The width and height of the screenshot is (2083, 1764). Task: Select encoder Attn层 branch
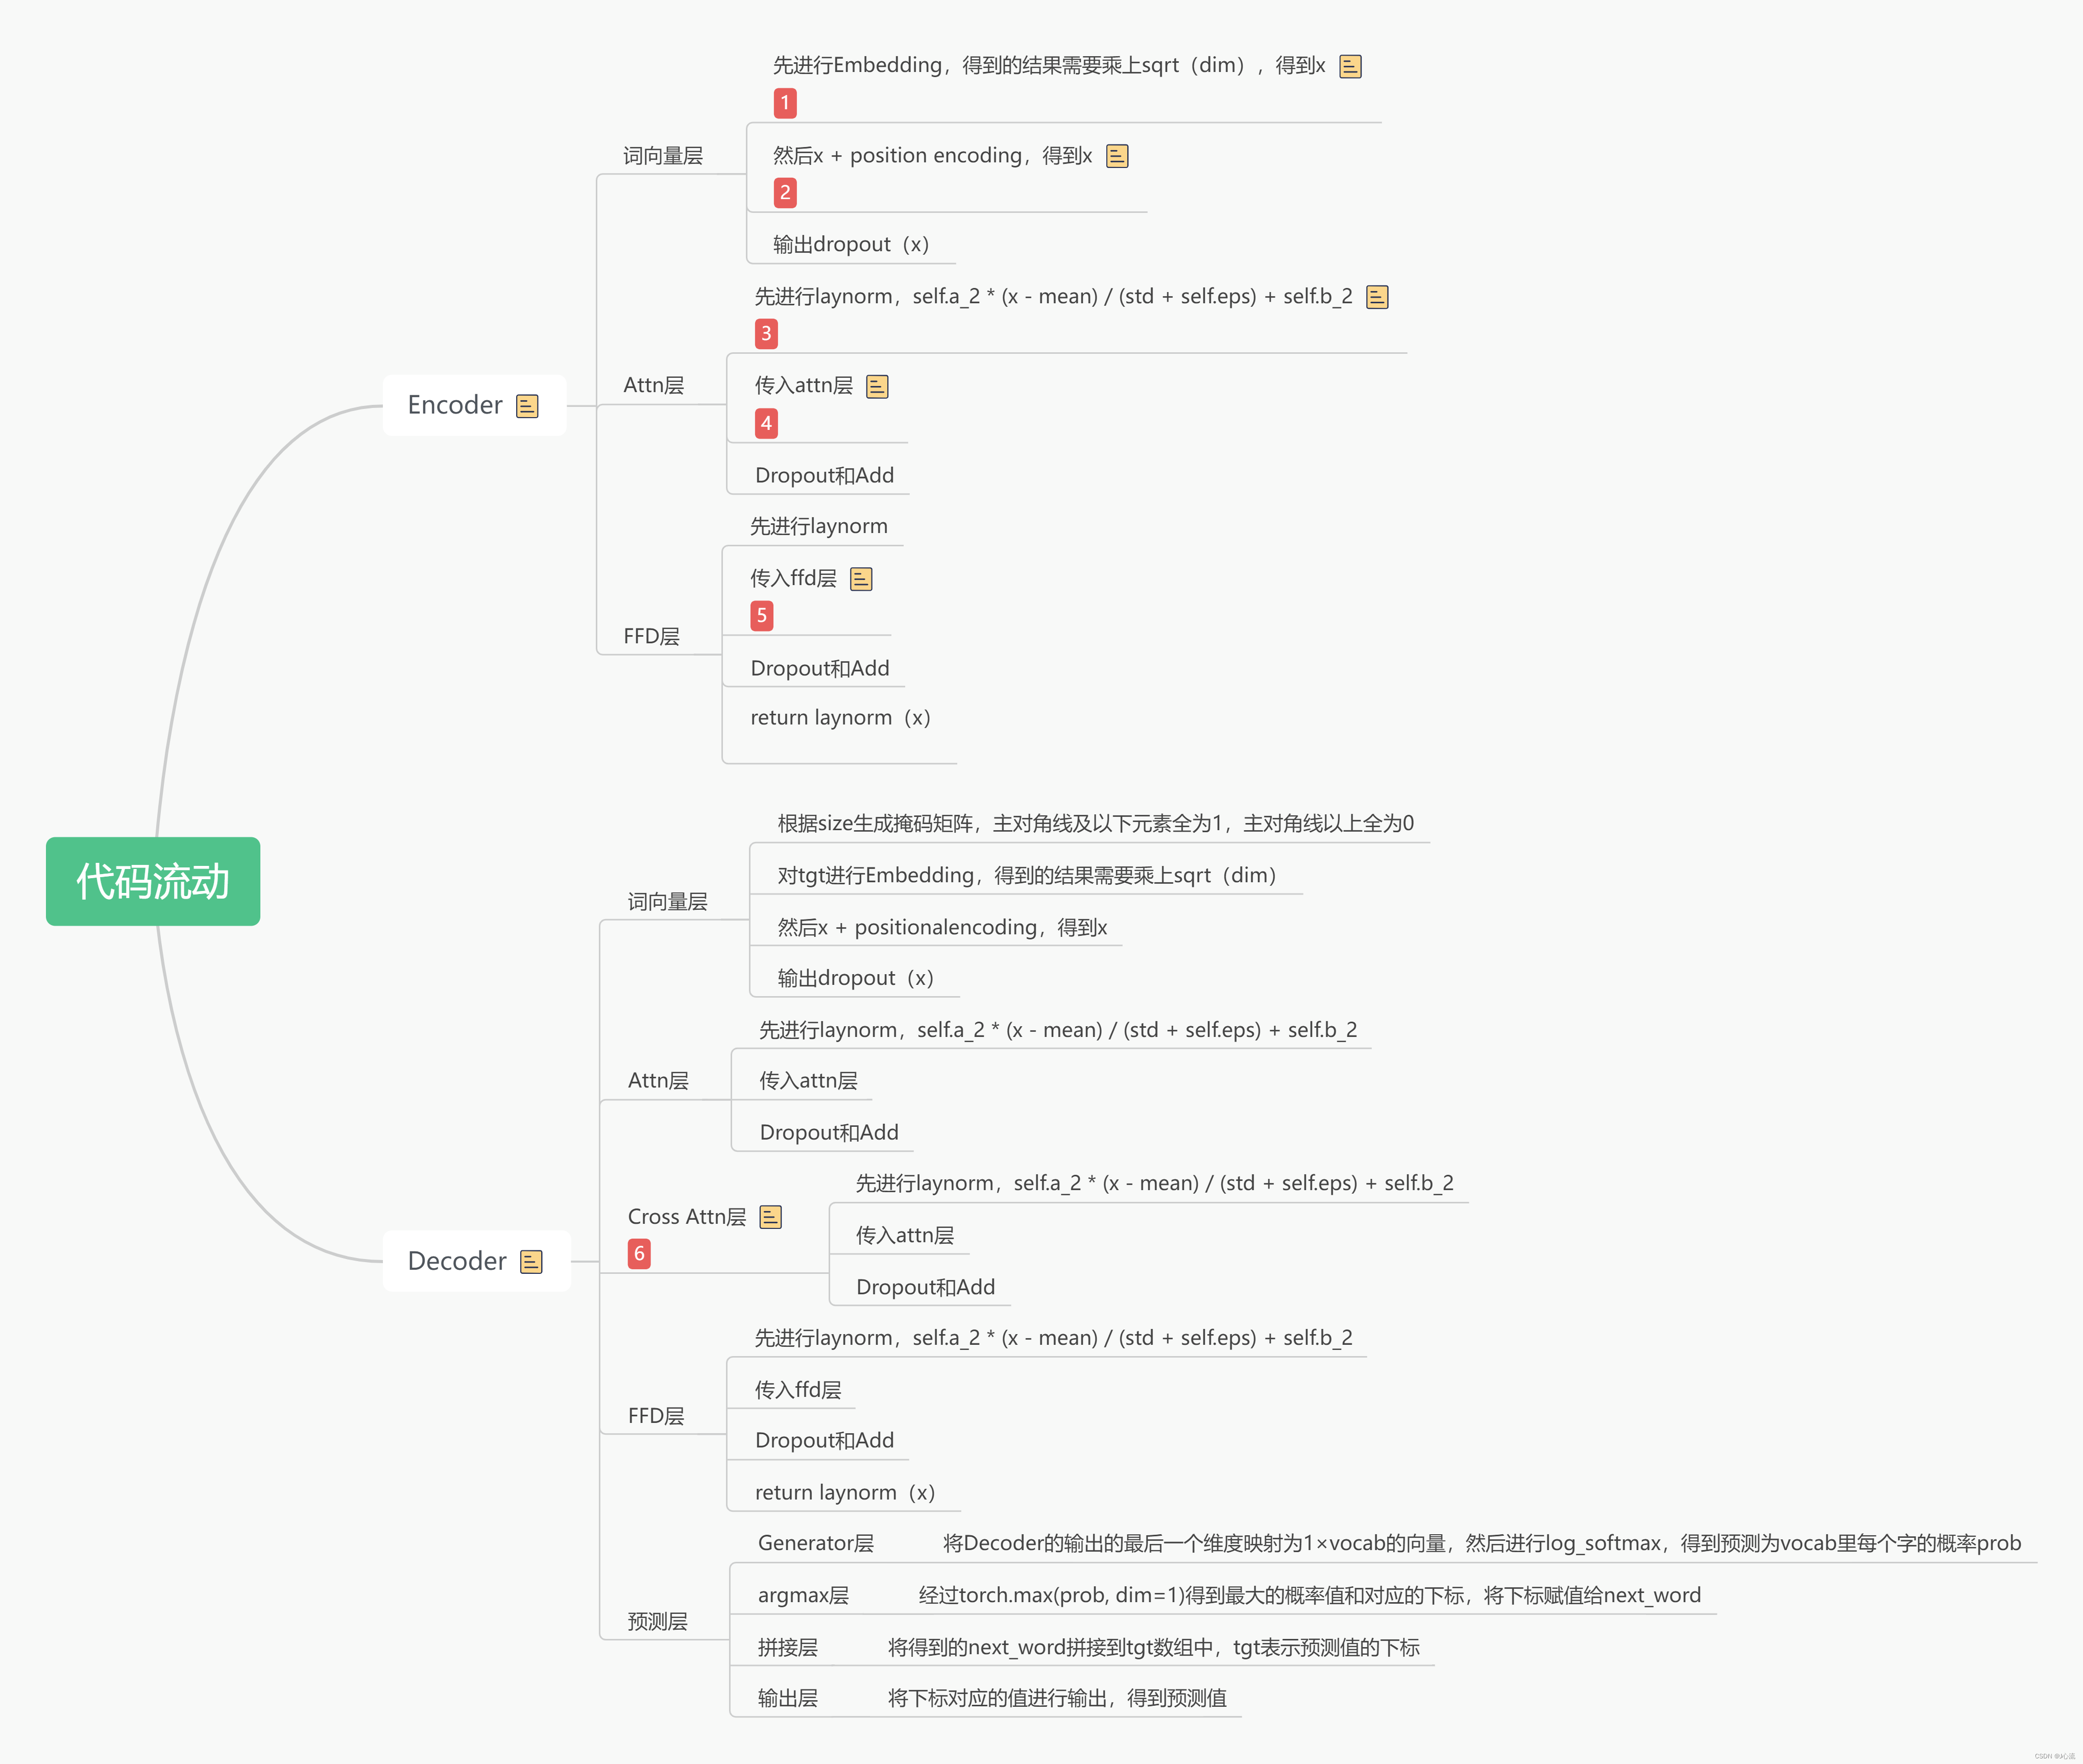(654, 385)
